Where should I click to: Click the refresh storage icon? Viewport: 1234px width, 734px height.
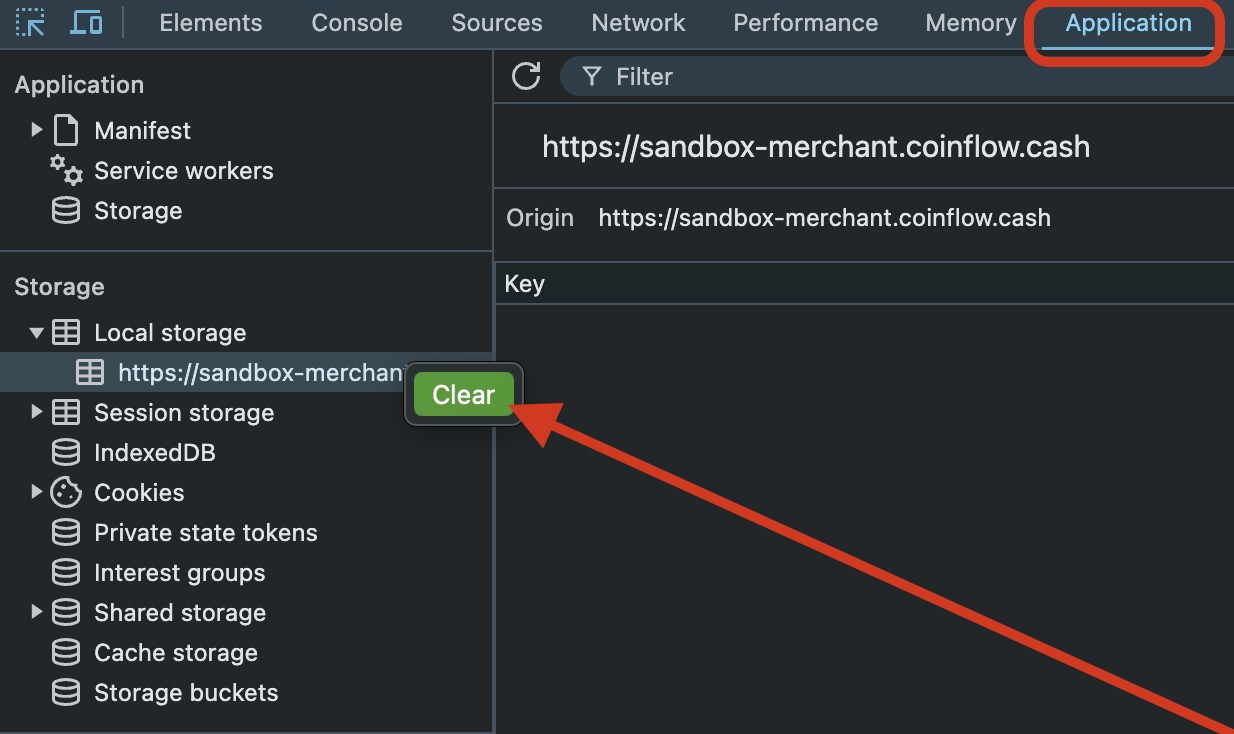[526, 76]
